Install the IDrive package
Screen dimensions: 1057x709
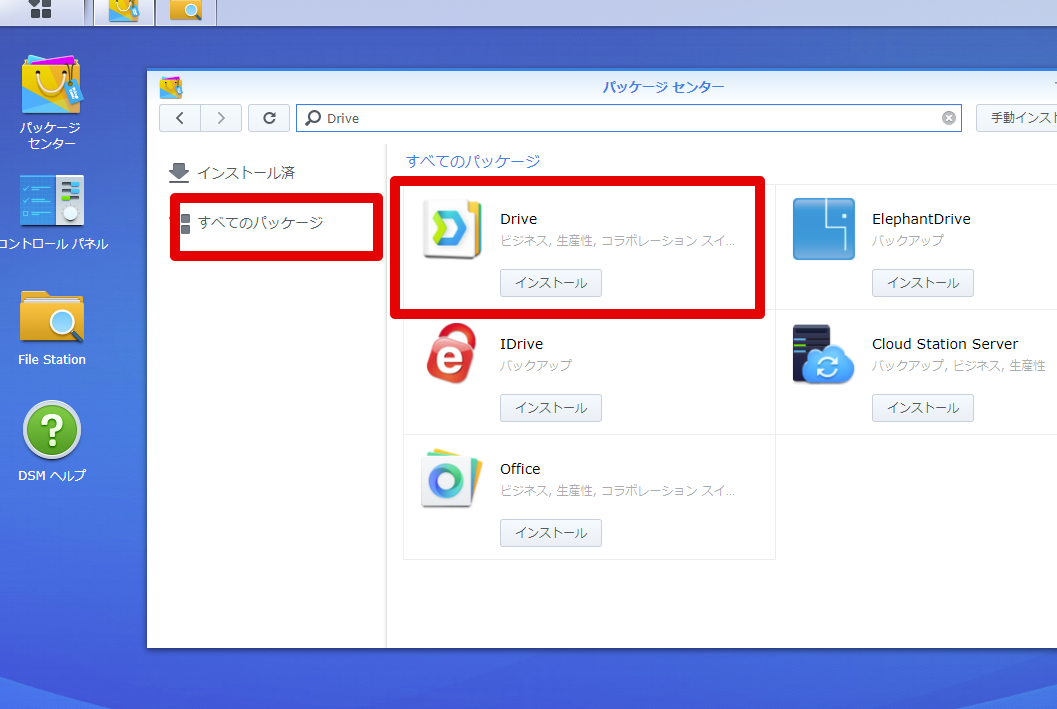[551, 408]
